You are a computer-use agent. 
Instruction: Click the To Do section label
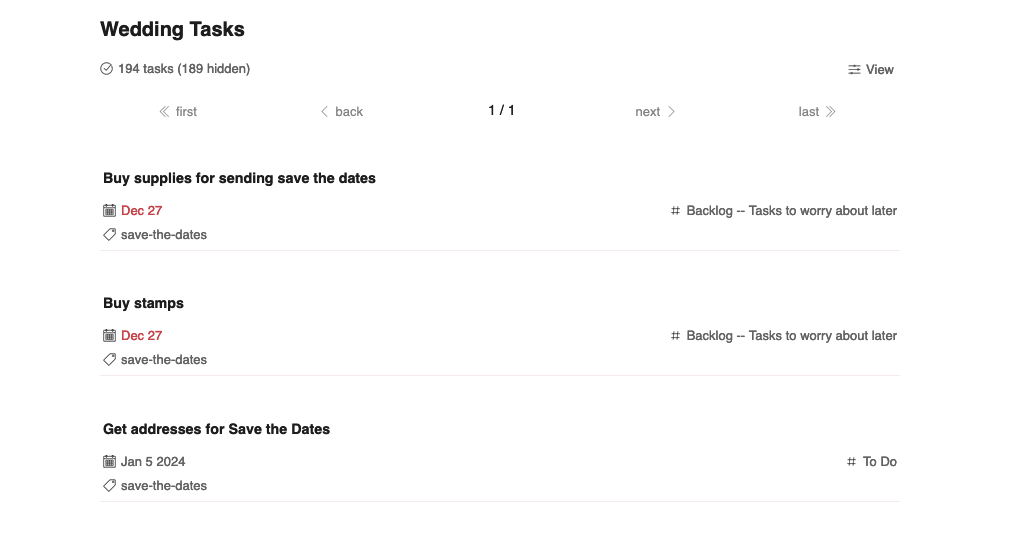(880, 462)
